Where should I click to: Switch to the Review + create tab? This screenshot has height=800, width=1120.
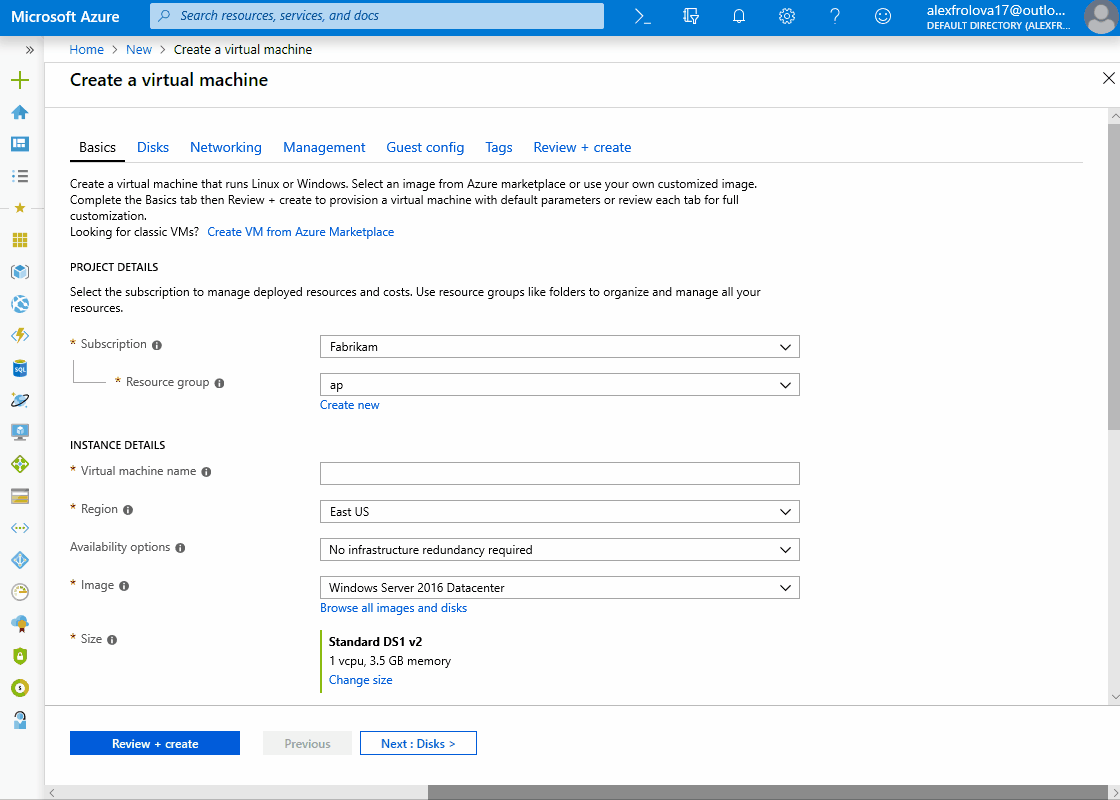pyautogui.click(x=582, y=147)
